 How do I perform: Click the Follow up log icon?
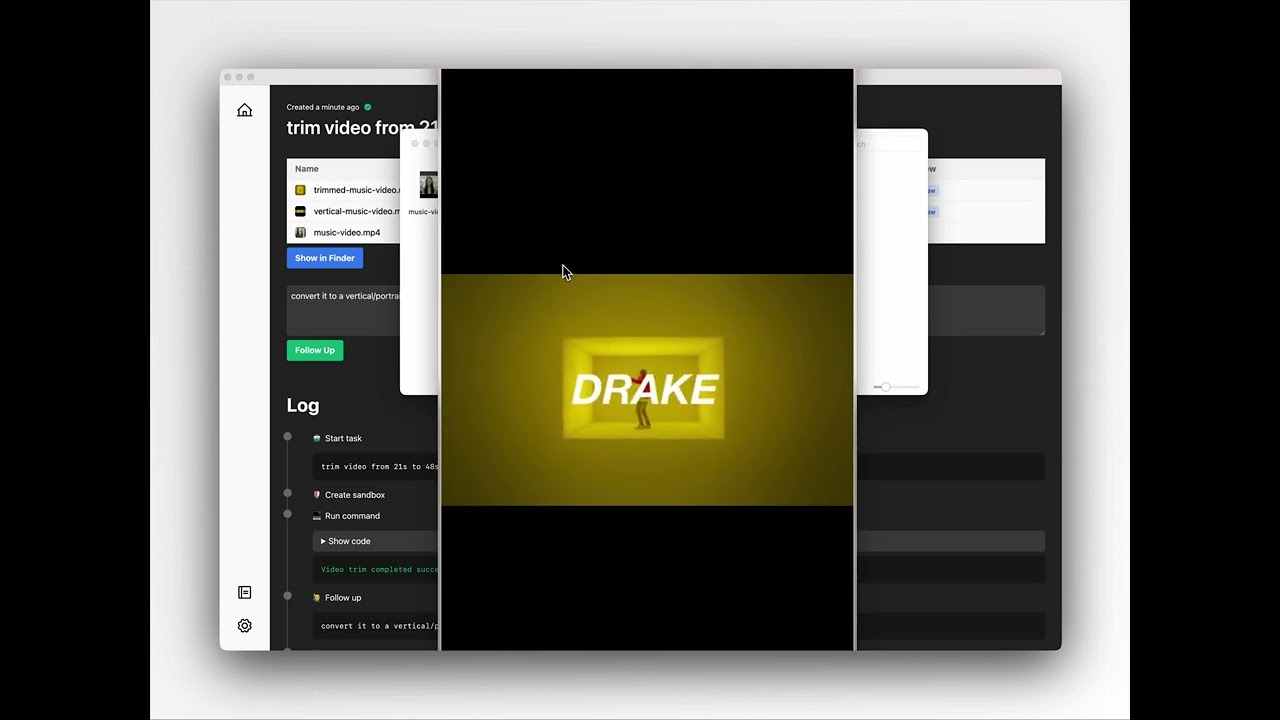tap(317, 598)
